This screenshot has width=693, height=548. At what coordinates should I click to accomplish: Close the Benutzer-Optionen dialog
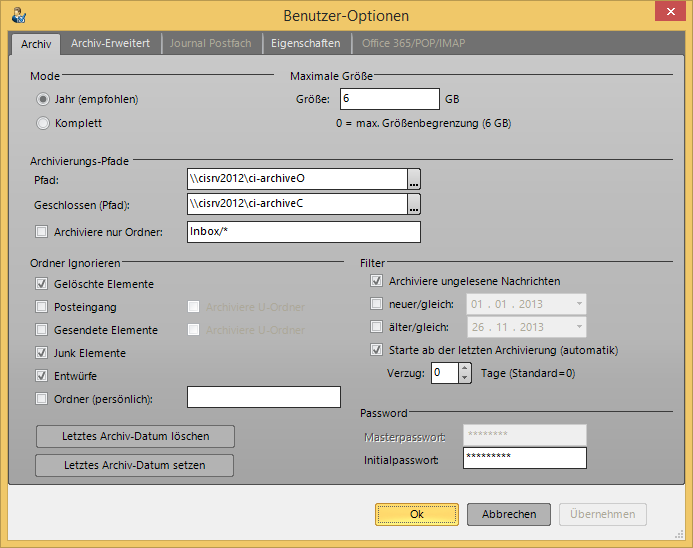coord(667,12)
